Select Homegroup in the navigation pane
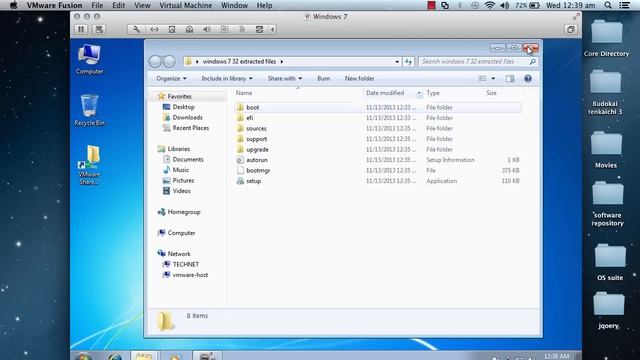 [x=184, y=212]
